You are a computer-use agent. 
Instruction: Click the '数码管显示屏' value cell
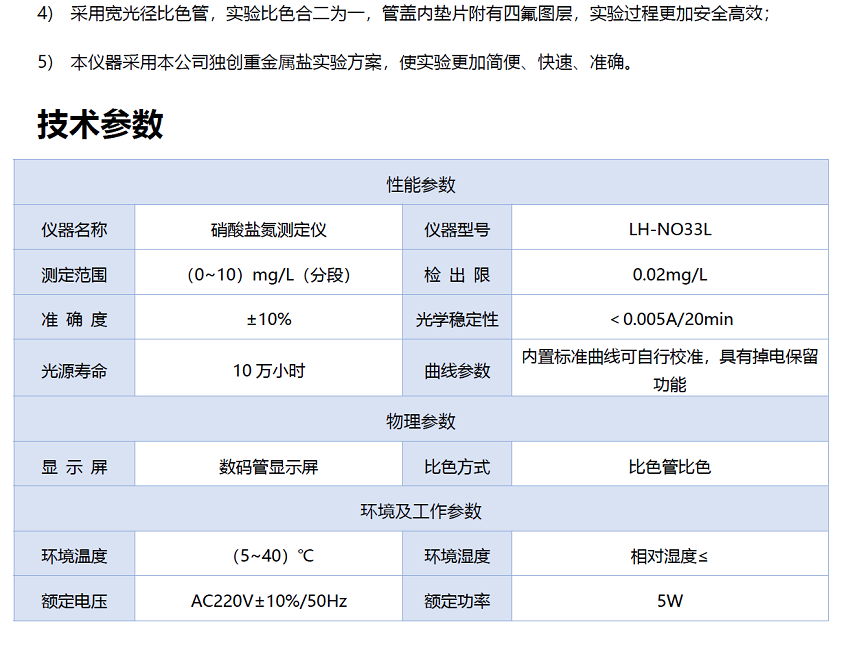[x=268, y=464]
